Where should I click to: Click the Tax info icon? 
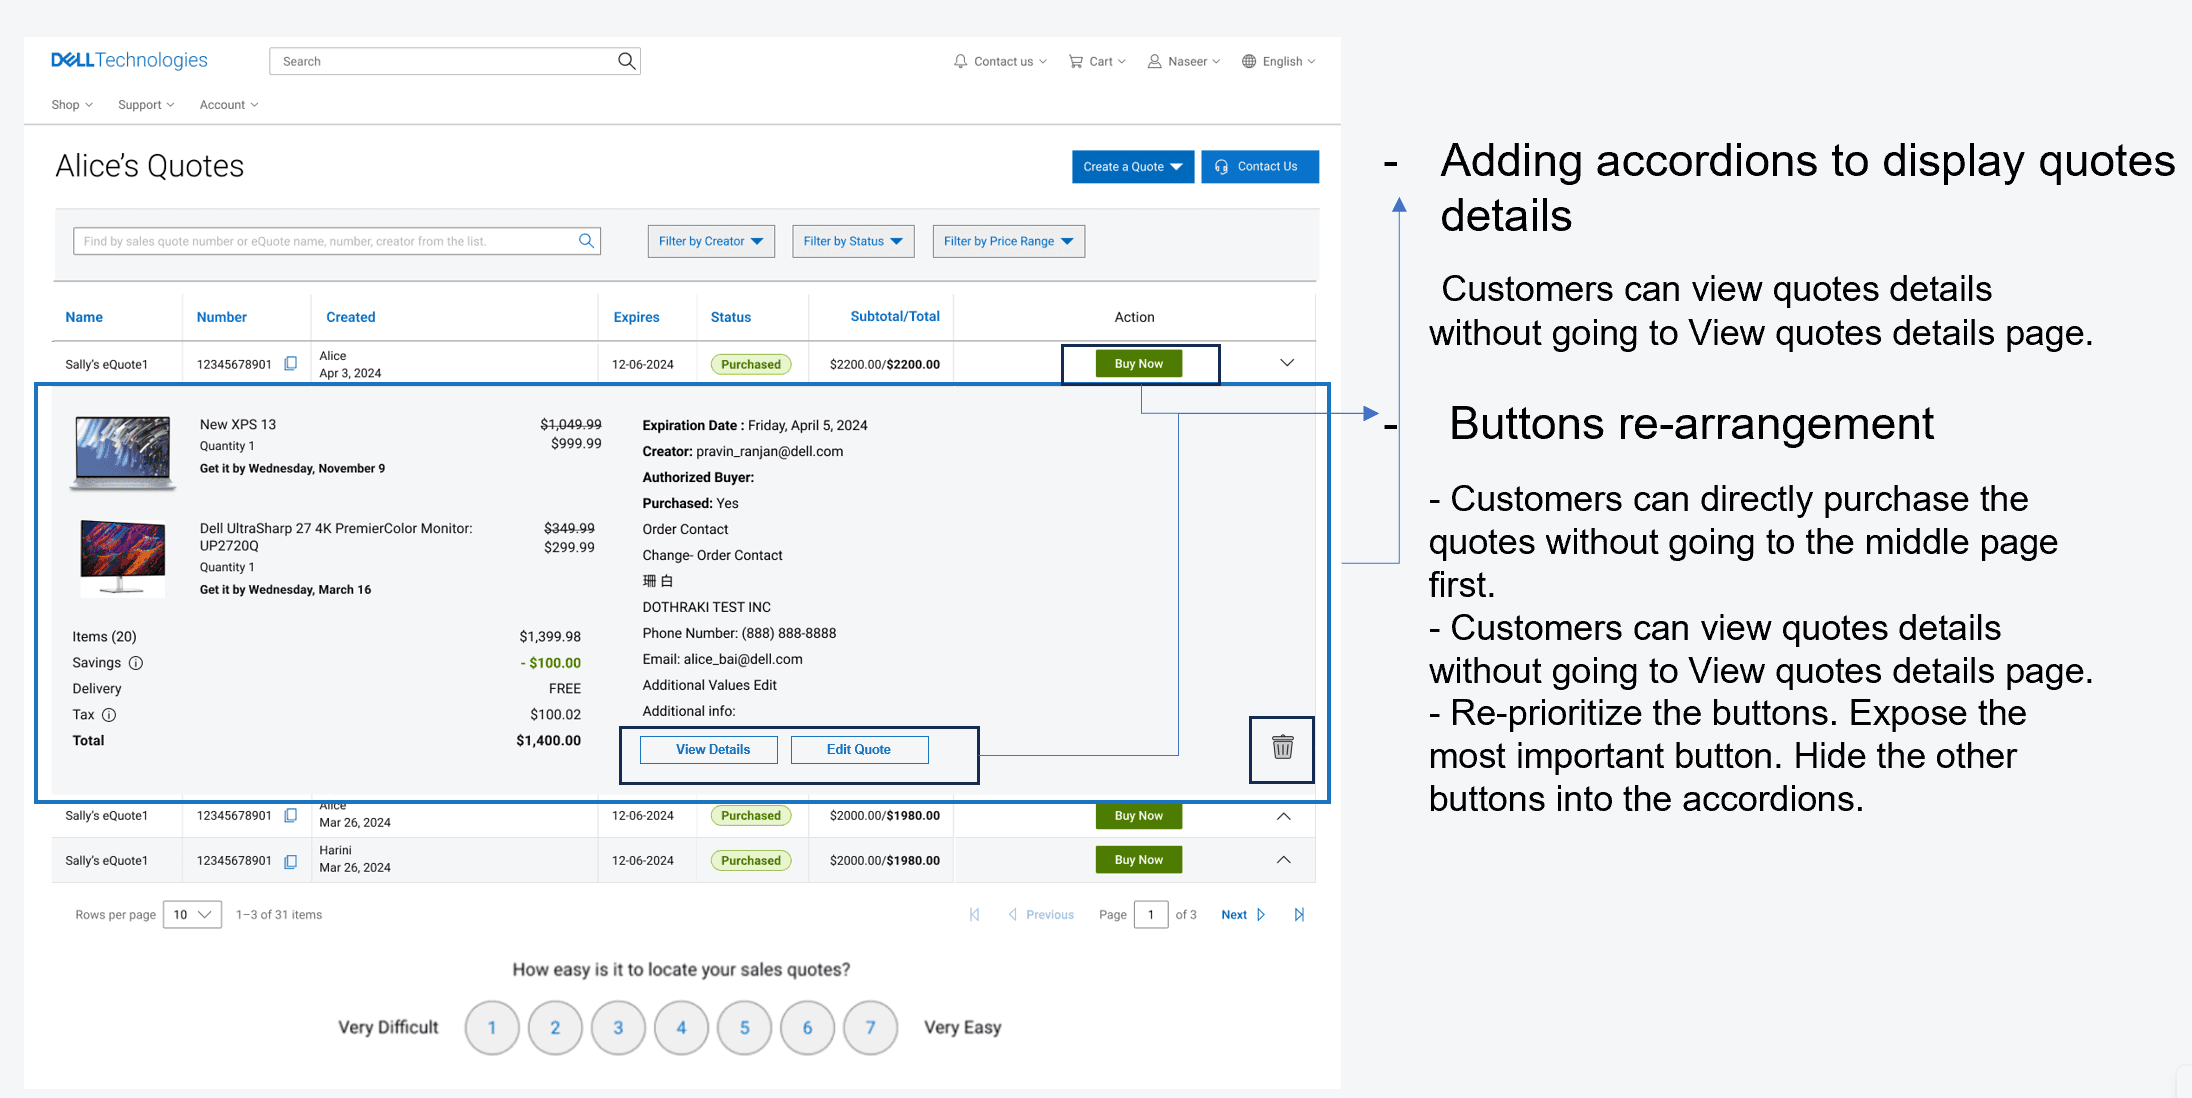click(x=109, y=715)
